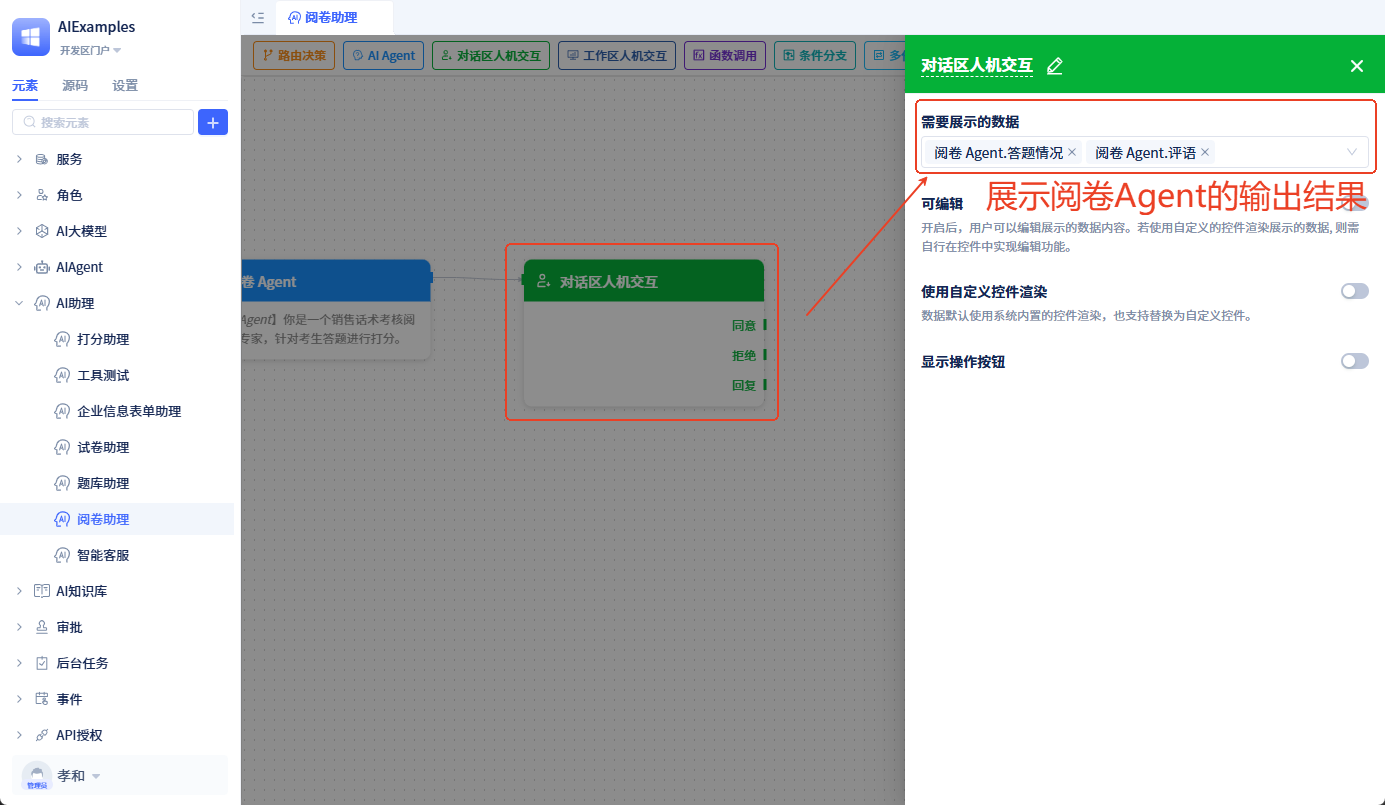Image resolution: width=1385 pixels, height=805 pixels.
Task: Remove the 阅卷 Agent.答题情况 tag
Action: point(1072,152)
